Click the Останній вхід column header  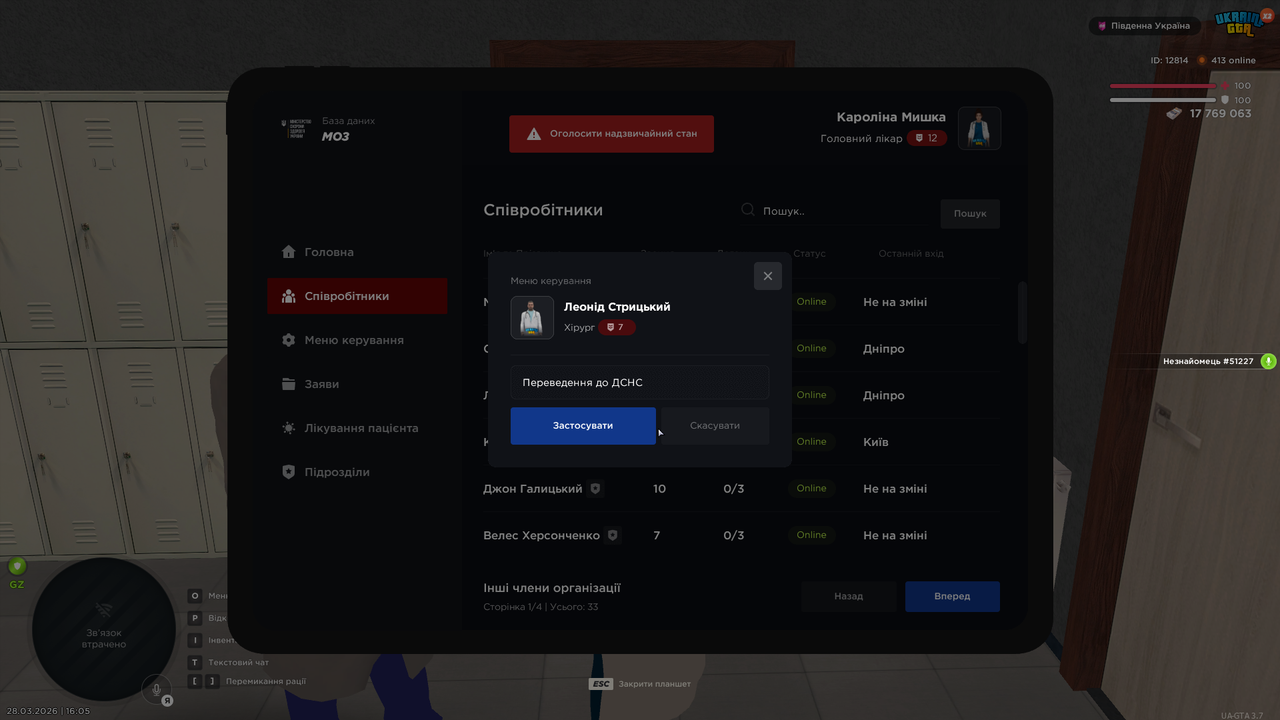coord(911,254)
